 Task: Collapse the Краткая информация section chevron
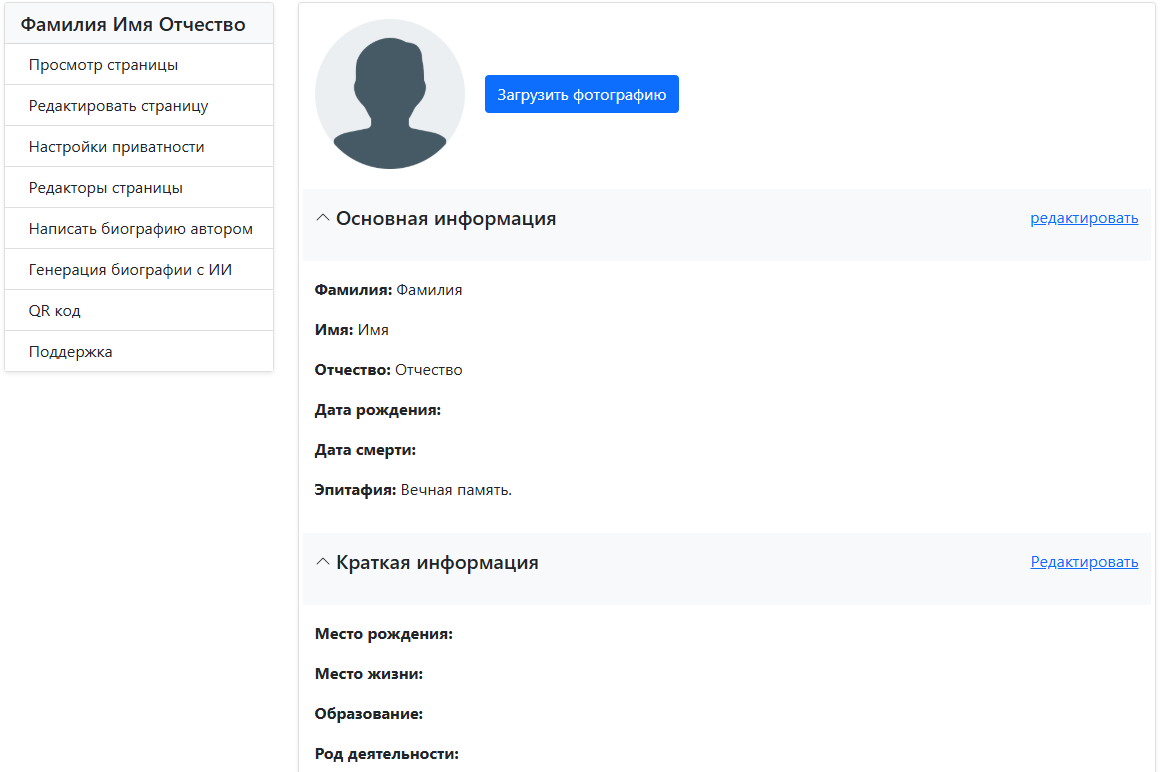point(323,562)
